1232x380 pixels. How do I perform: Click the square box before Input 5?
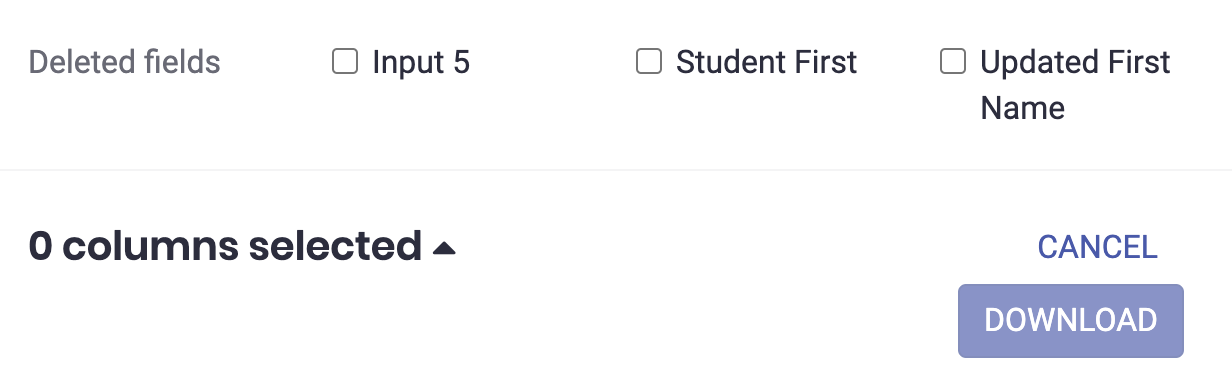pyautogui.click(x=345, y=63)
